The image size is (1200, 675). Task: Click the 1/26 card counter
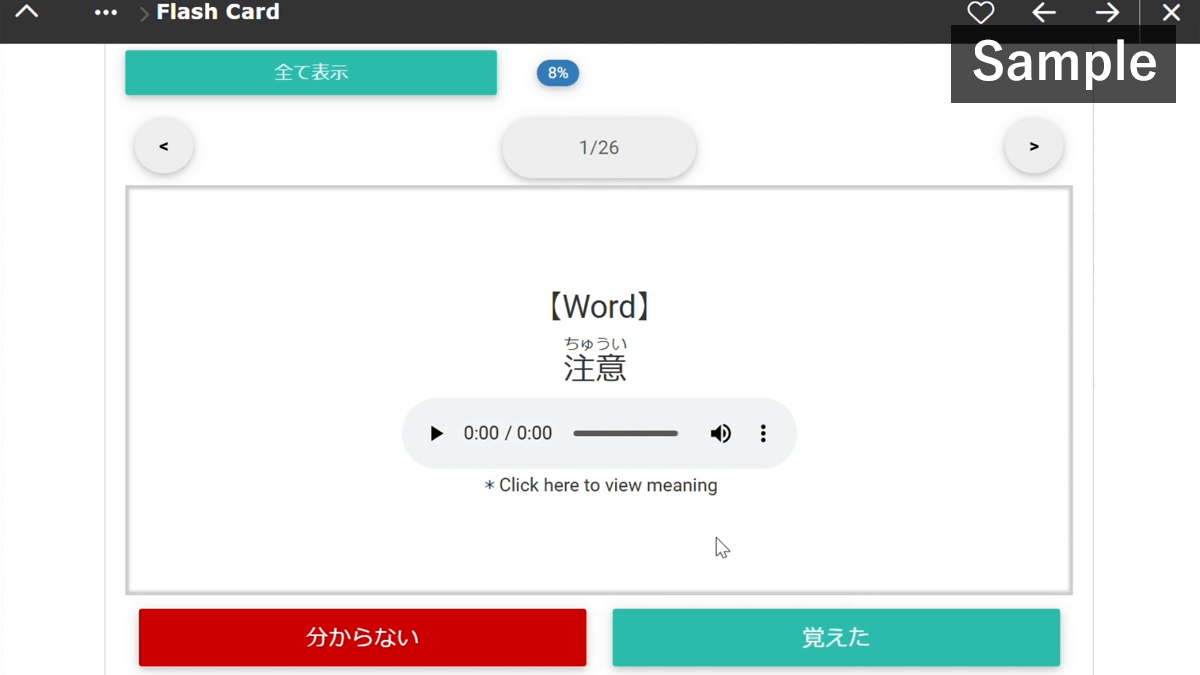[x=599, y=148]
